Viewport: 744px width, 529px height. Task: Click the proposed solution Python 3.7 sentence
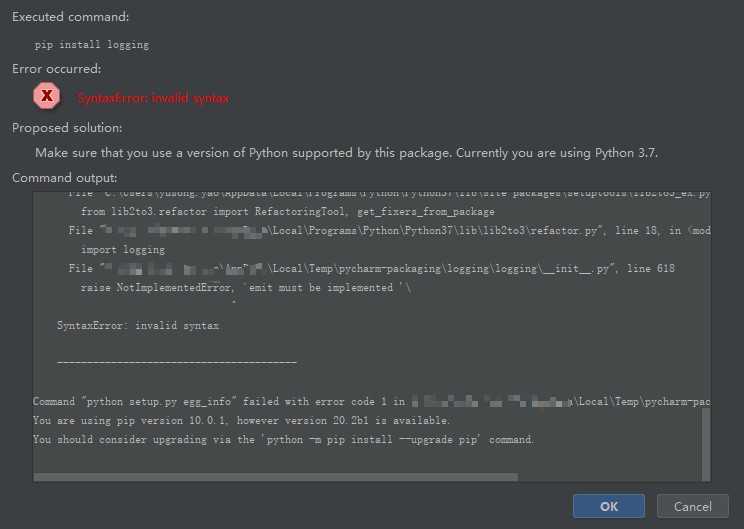pyautogui.click(x=346, y=153)
